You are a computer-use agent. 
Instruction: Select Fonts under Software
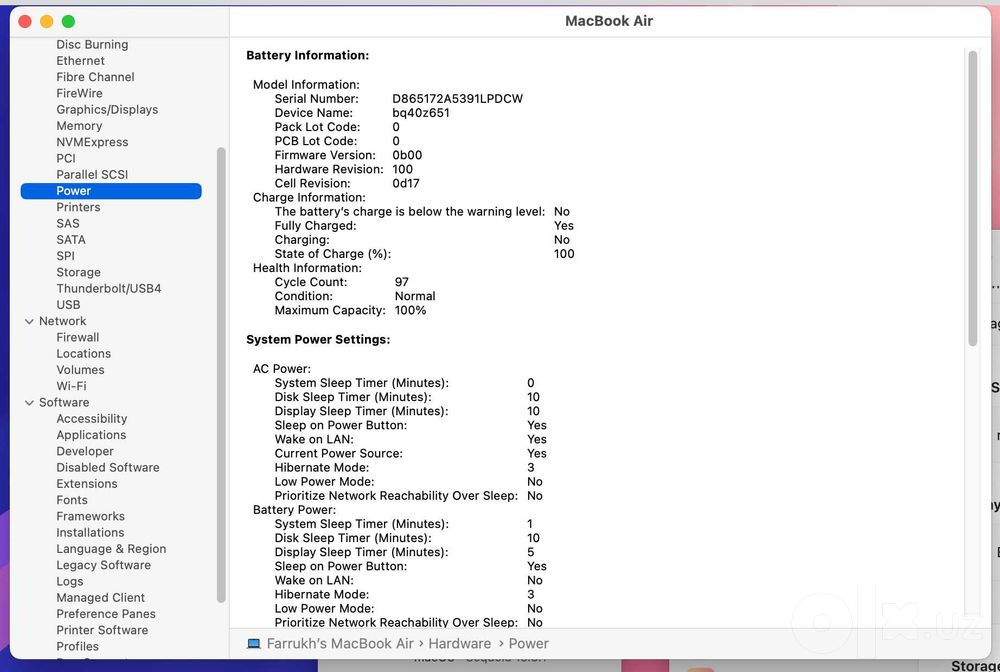(71, 500)
